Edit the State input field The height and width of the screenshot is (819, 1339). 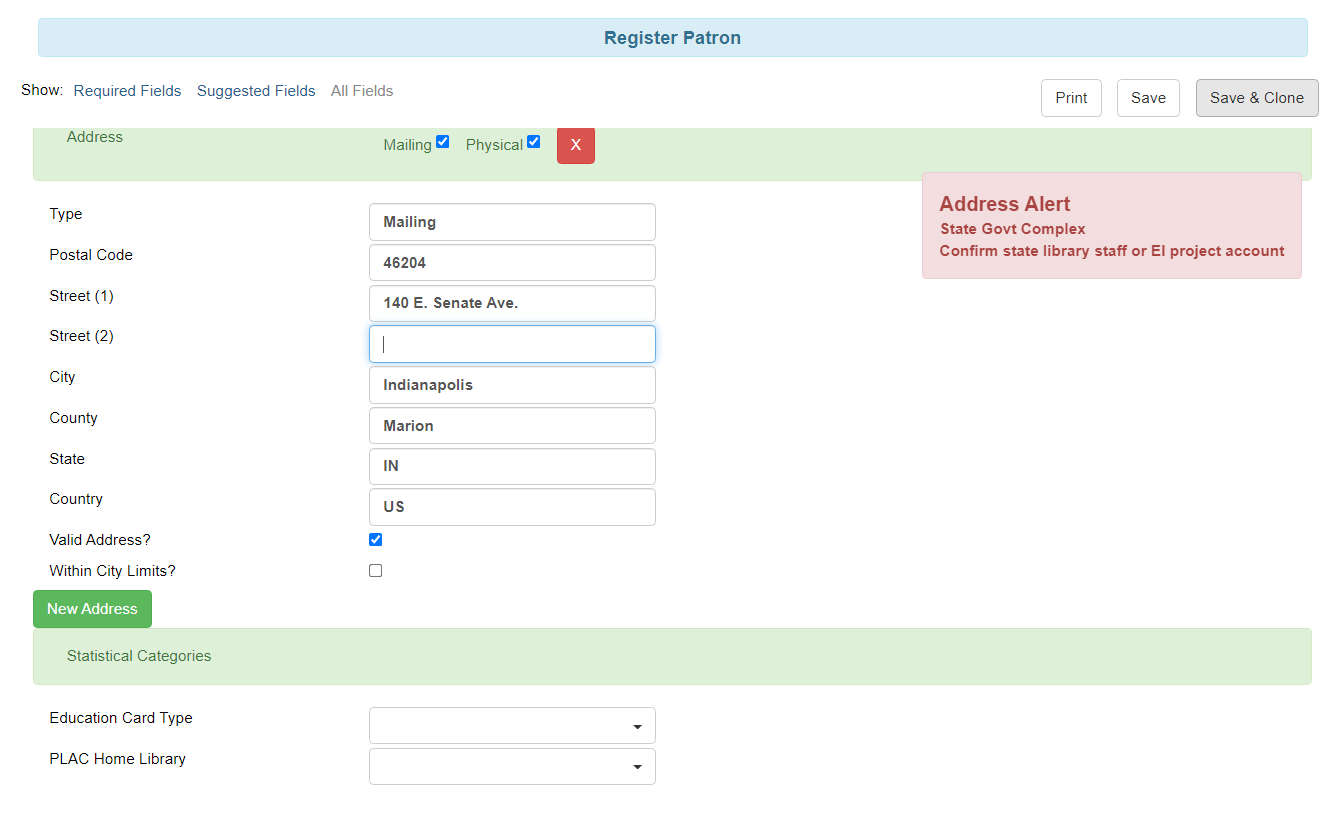coord(512,466)
